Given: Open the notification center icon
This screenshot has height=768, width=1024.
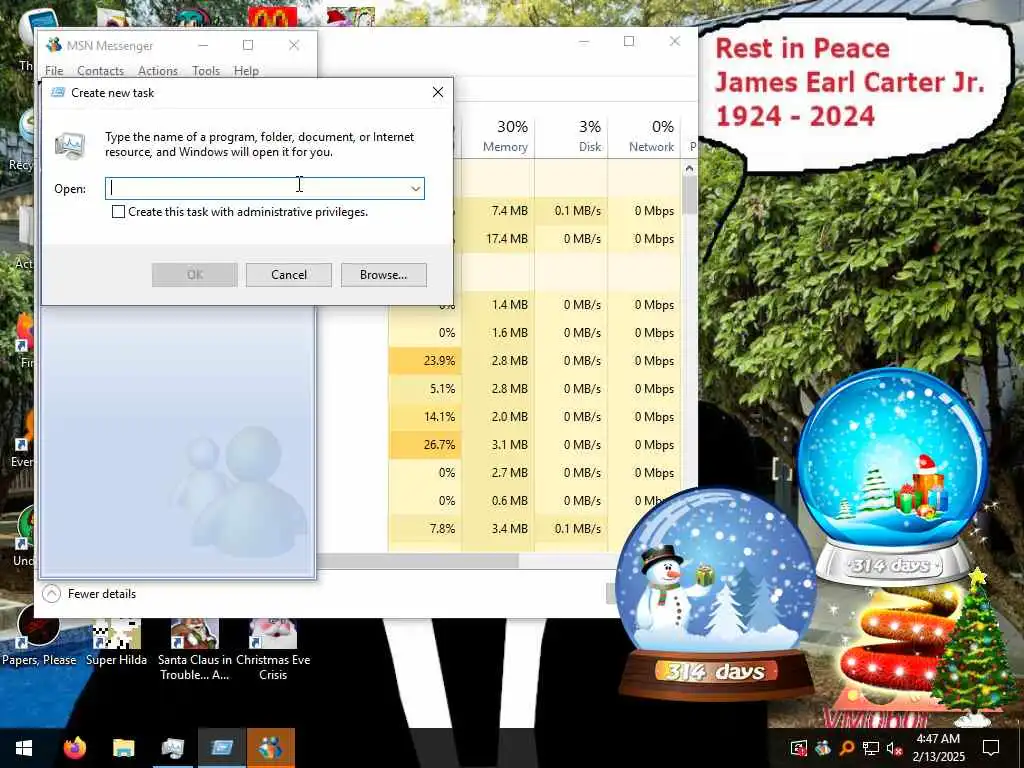Looking at the screenshot, I should click(991, 748).
